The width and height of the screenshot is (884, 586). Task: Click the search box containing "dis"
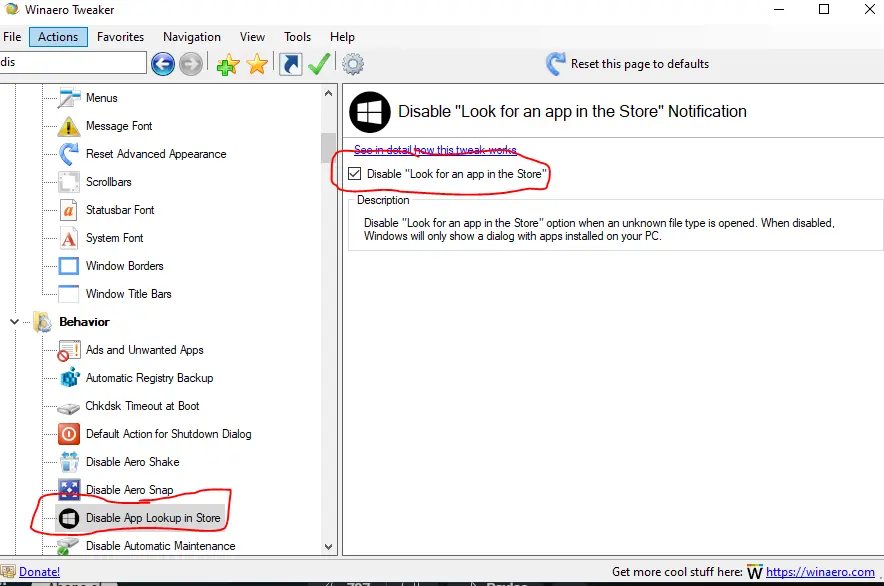pos(73,63)
